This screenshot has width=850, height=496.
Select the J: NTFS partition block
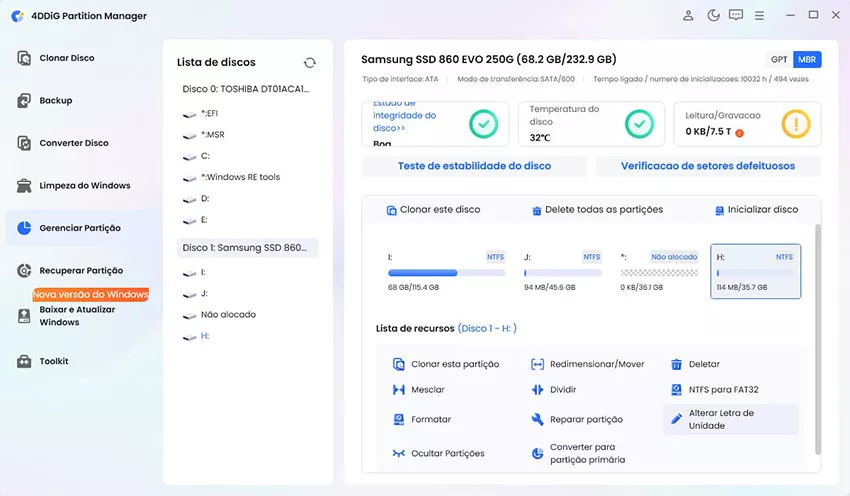coord(563,272)
